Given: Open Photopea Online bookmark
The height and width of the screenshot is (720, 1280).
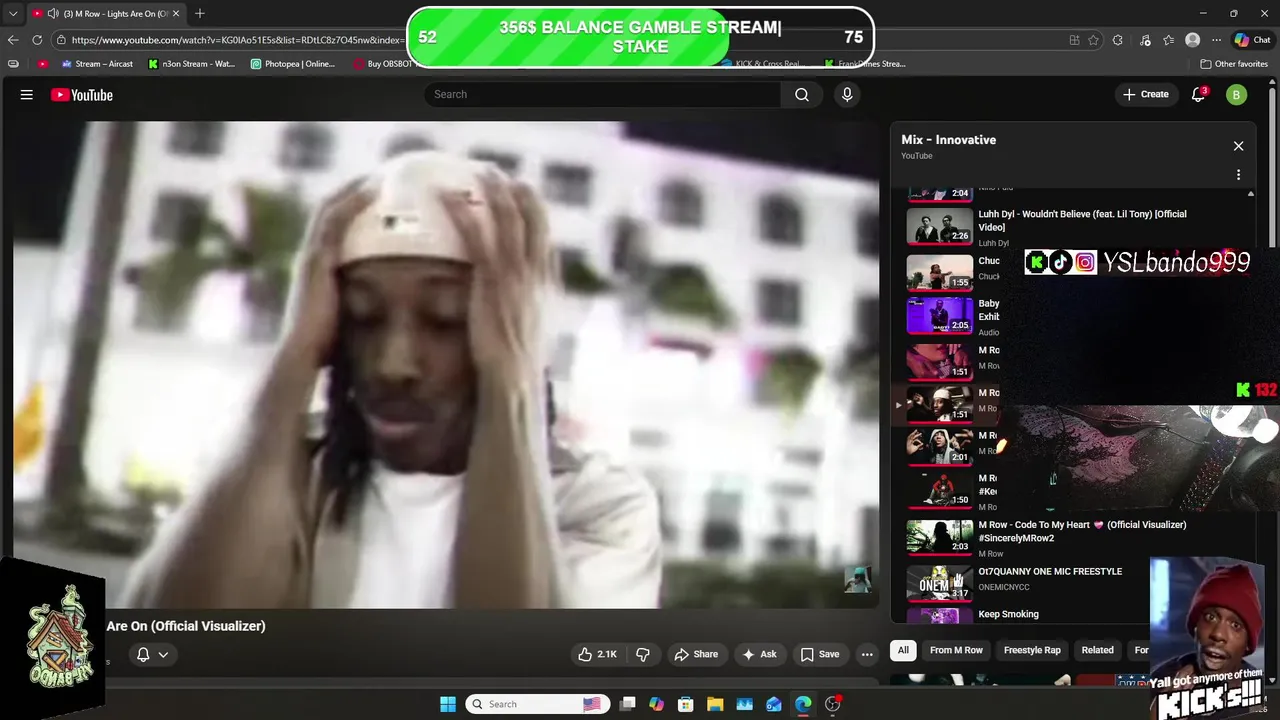Looking at the screenshot, I should pos(293,64).
